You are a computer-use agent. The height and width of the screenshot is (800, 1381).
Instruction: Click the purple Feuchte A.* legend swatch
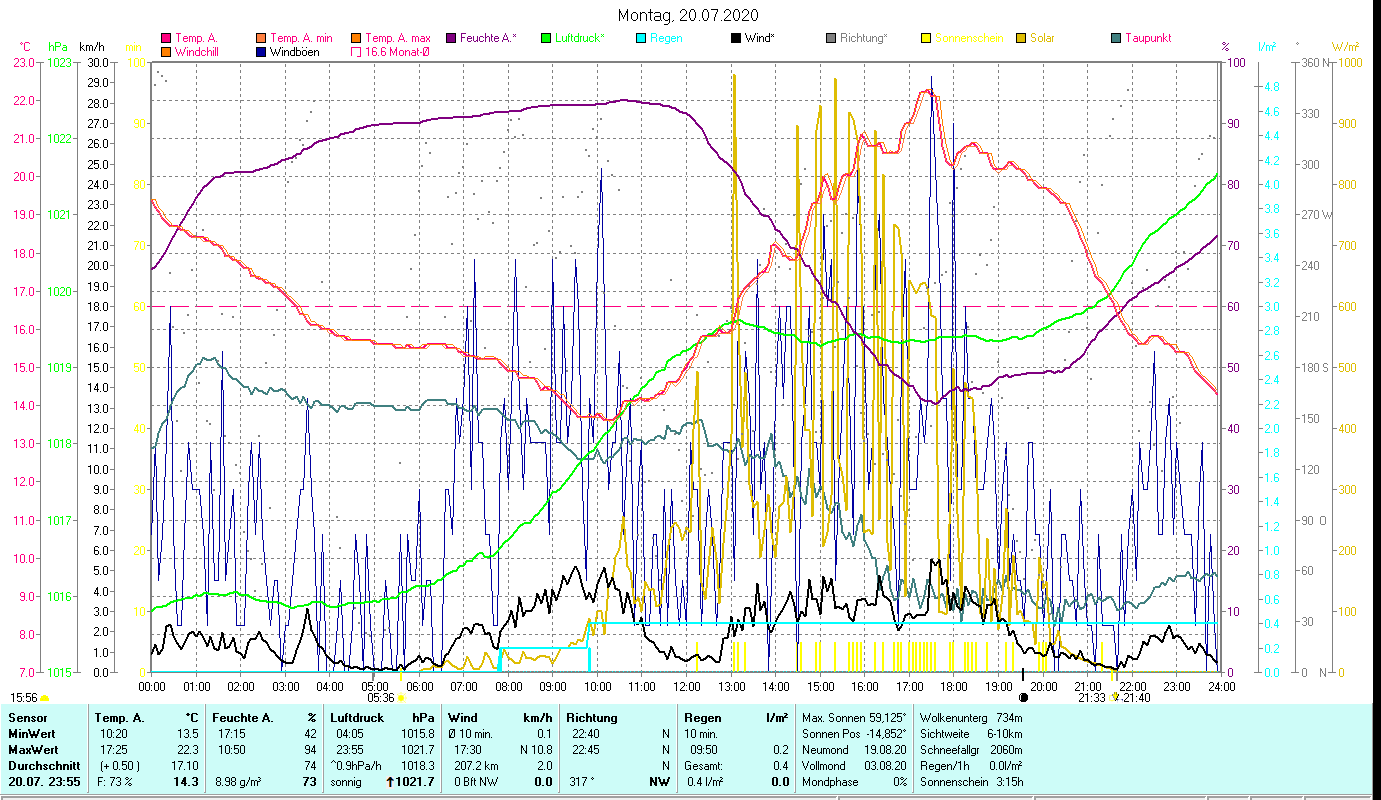451,38
